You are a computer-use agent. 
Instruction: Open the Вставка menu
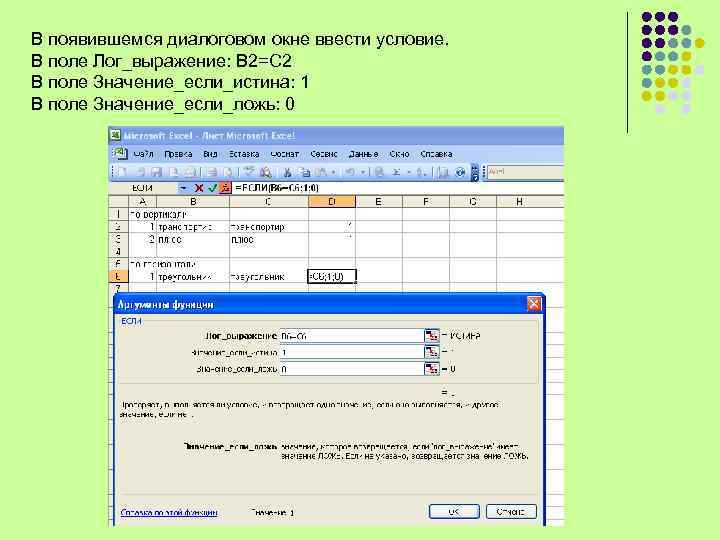pos(244,154)
